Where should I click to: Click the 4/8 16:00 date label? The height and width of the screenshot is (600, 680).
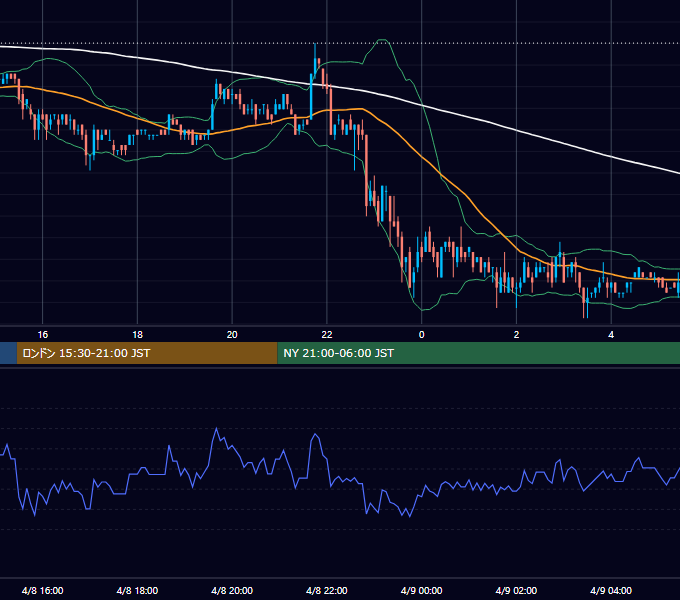pos(42,590)
